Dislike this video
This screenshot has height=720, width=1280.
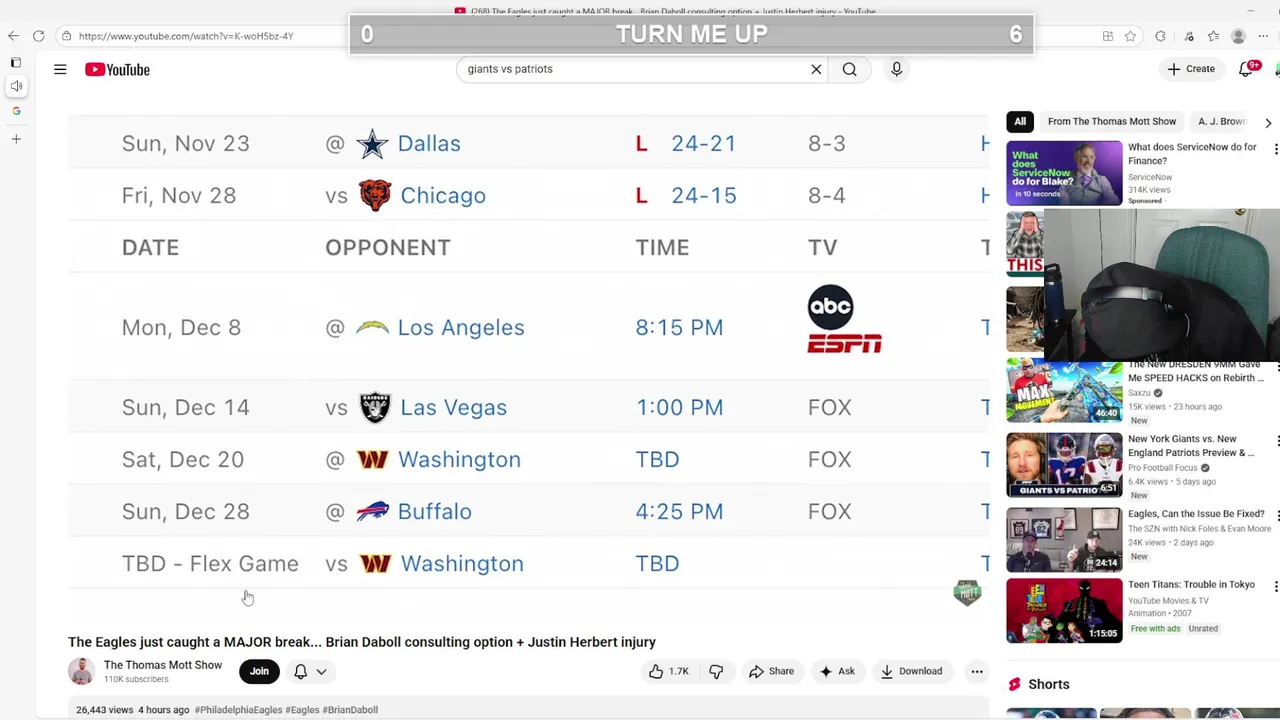point(716,671)
